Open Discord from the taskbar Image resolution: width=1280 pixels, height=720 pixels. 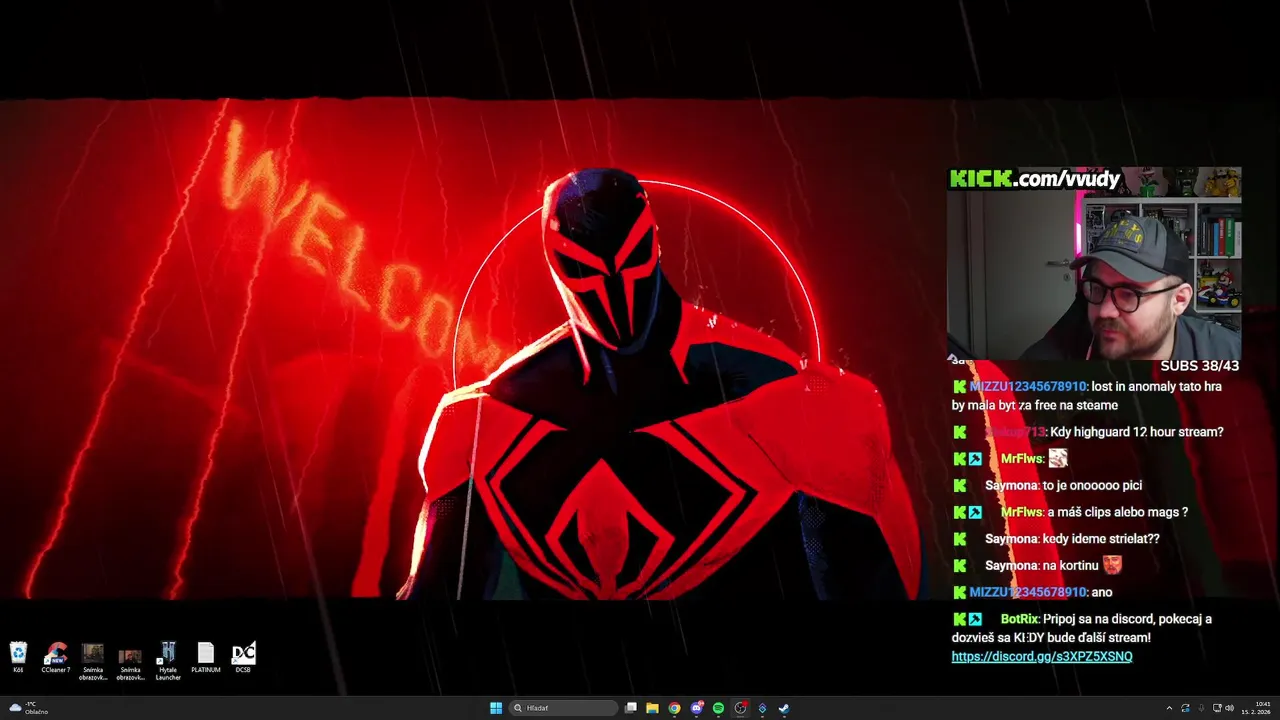[x=696, y=708]
